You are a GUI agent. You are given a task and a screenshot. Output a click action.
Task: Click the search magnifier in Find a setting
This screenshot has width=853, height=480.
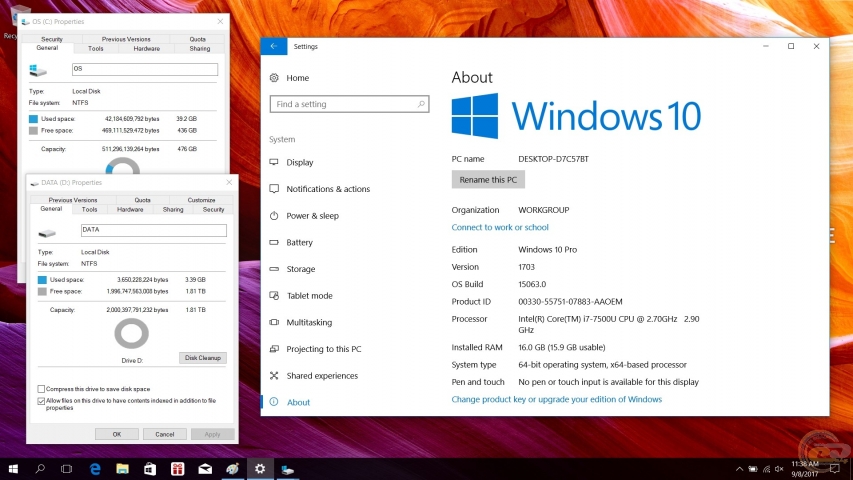[x=421, y=104]
